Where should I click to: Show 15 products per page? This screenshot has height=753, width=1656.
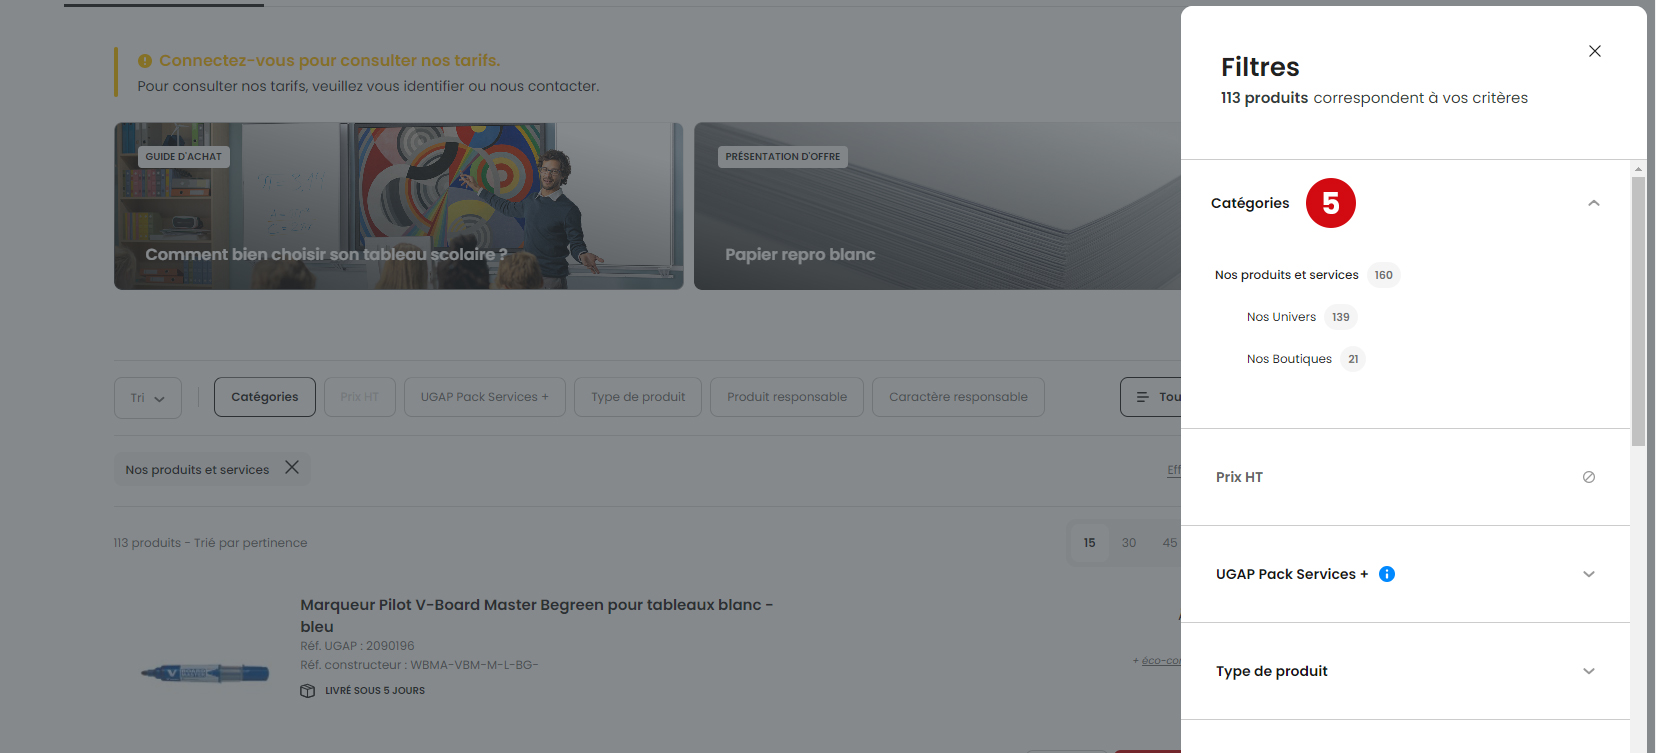pos(1089,543)
